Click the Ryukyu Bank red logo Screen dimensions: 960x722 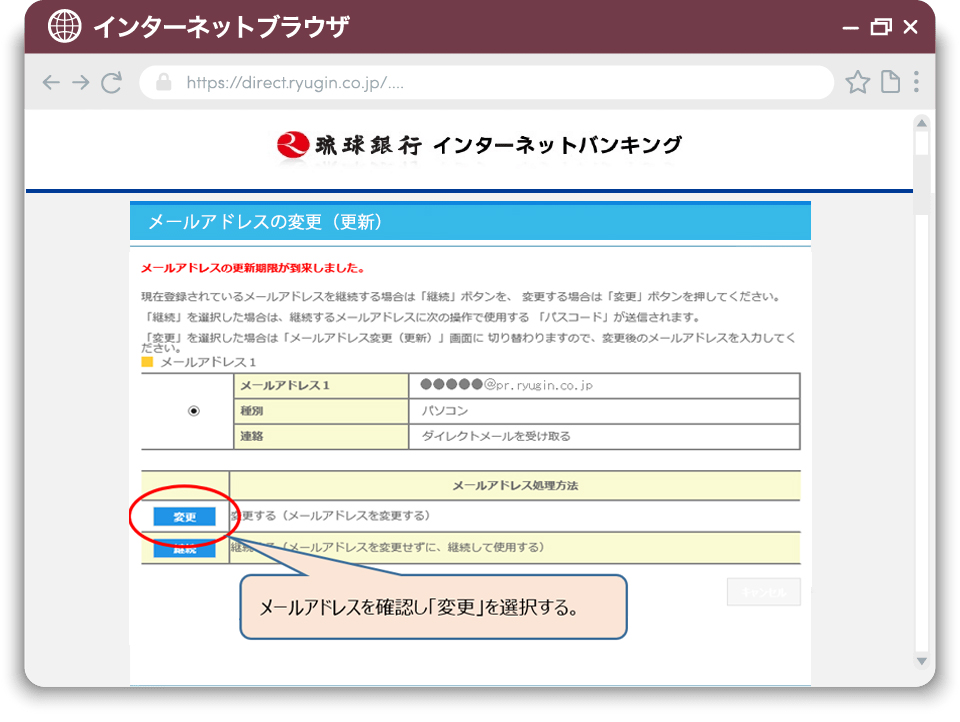pyautogui.click(x=292, y=146)
